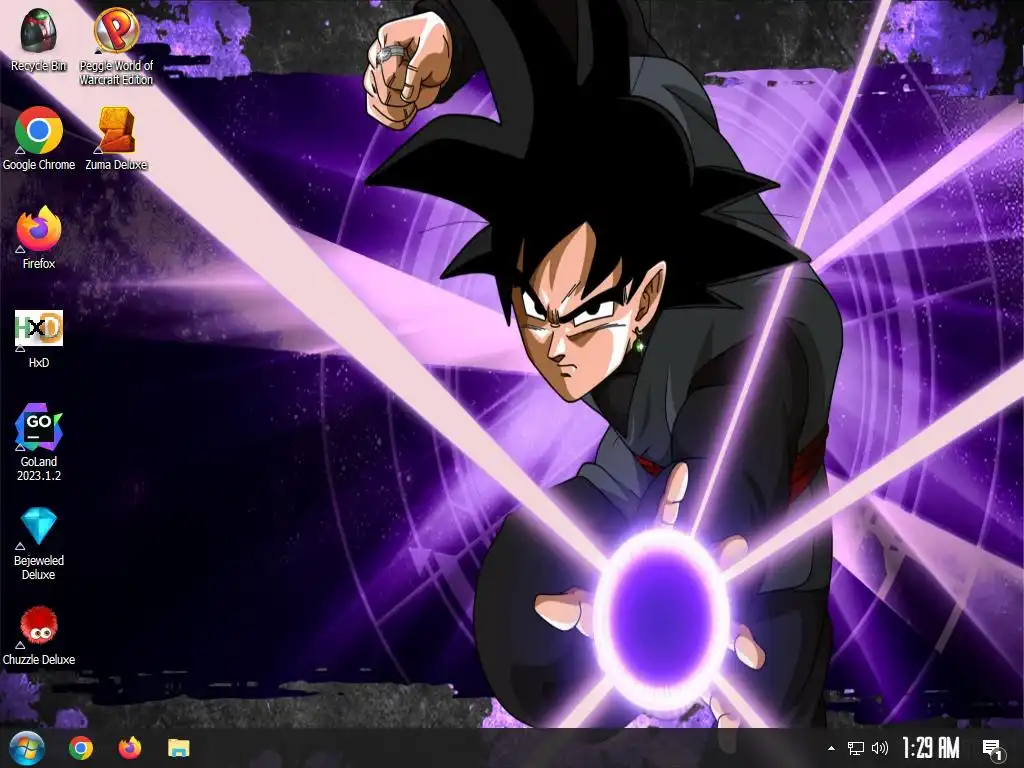Click the 1:29 AM taskbar clock
Image resolution: width=1024 pixels, height=768 pixels.
point(931,748)
